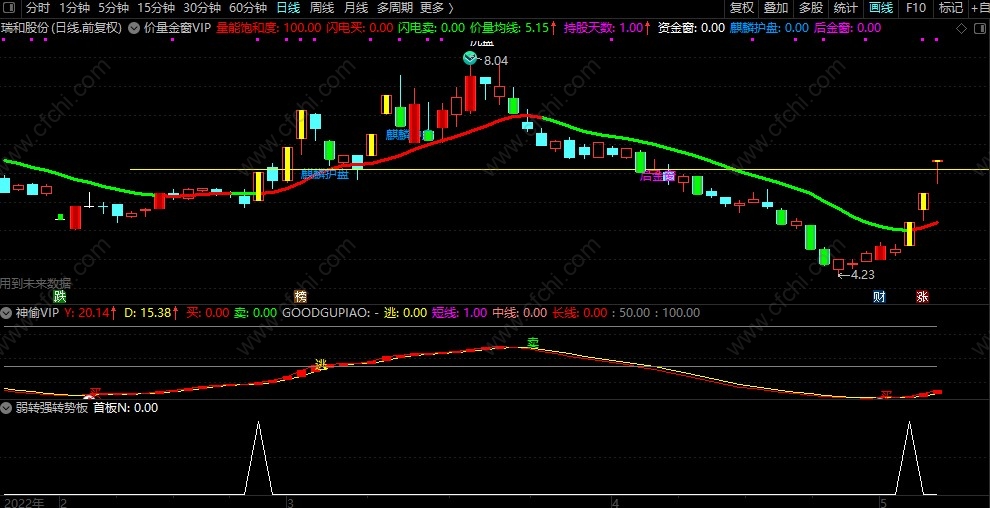Screen dimensions: 990x508
Task: Click the 麒麟护盘 signal label on the chart
Action: pyautogui.click(x=325, y=175)
